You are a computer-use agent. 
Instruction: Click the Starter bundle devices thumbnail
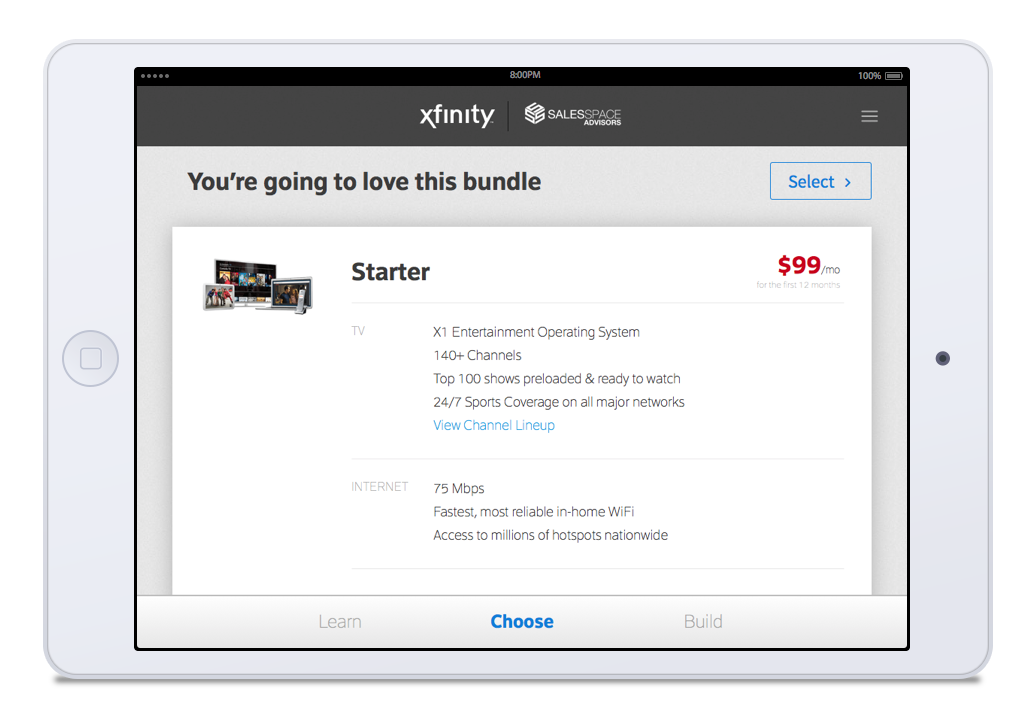[x=257, y=286]
